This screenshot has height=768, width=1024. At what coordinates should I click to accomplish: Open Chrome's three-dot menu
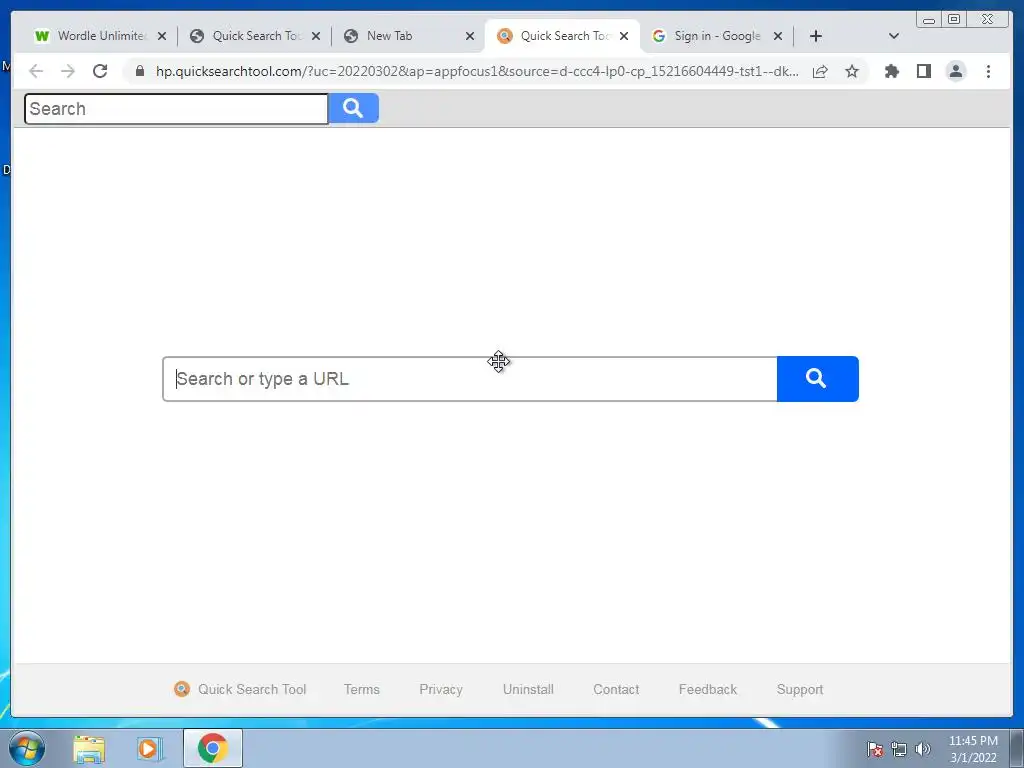[988, 71]
